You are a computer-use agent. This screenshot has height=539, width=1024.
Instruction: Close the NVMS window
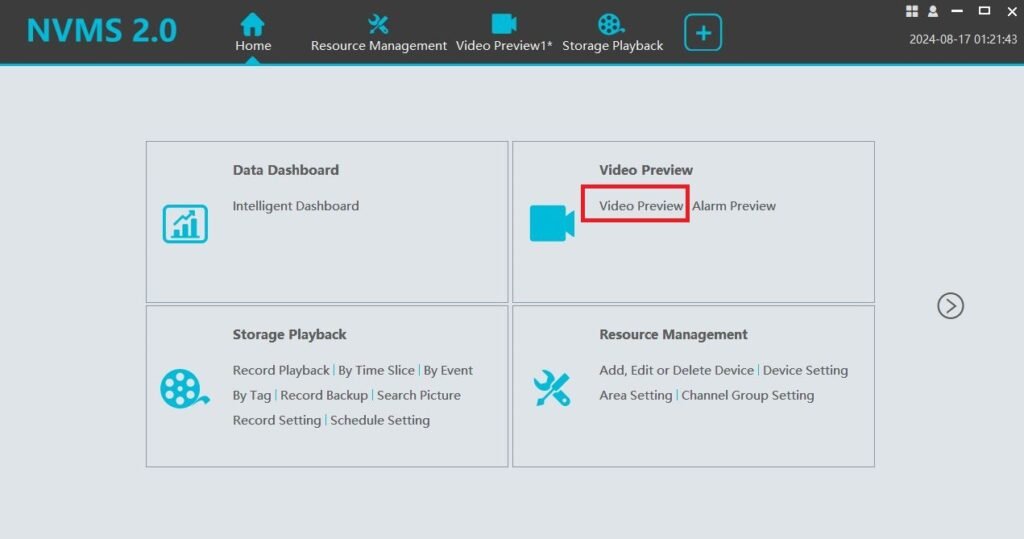pyautogui.click(x=1012, y=11)
